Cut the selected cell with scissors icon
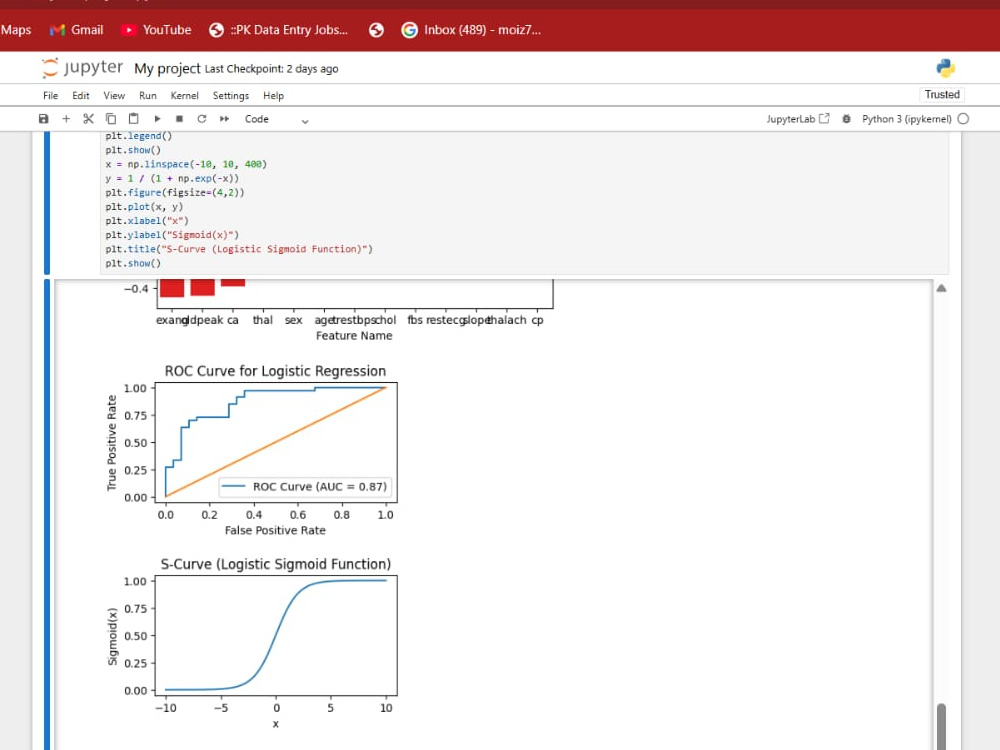This screenshot has width=1000, height=750. pos(88,119)
